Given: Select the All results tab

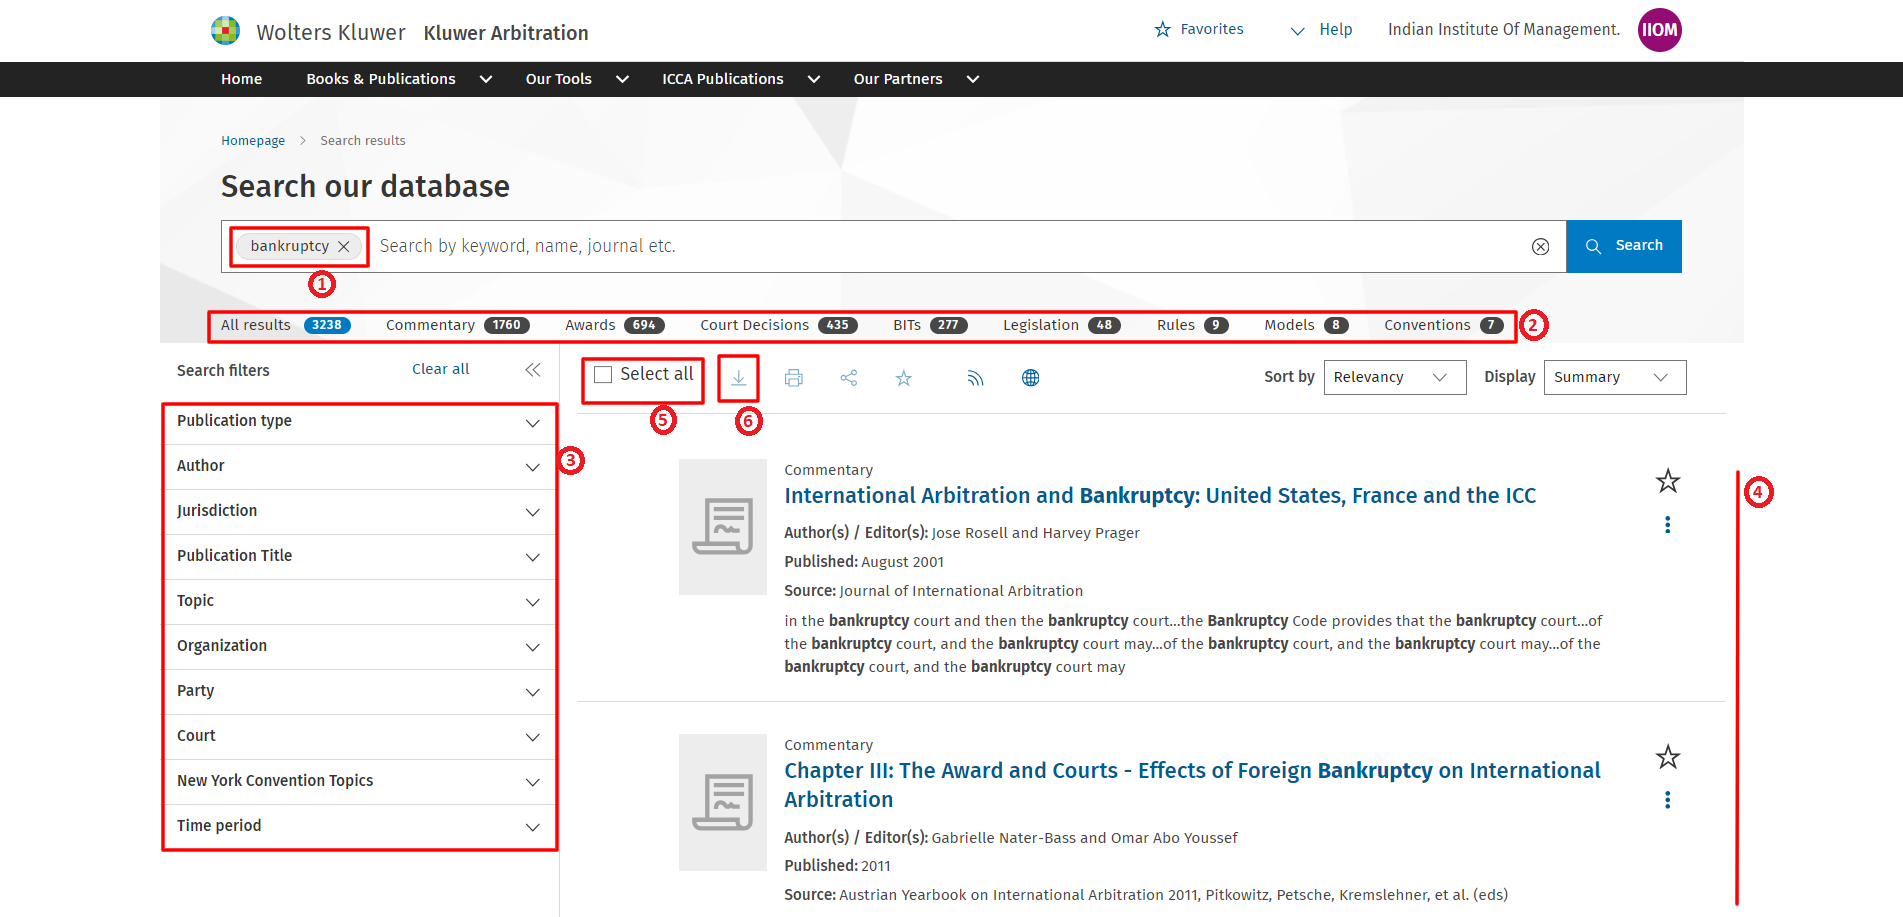Looking at the screenshot, I should [x=285, y=325].
